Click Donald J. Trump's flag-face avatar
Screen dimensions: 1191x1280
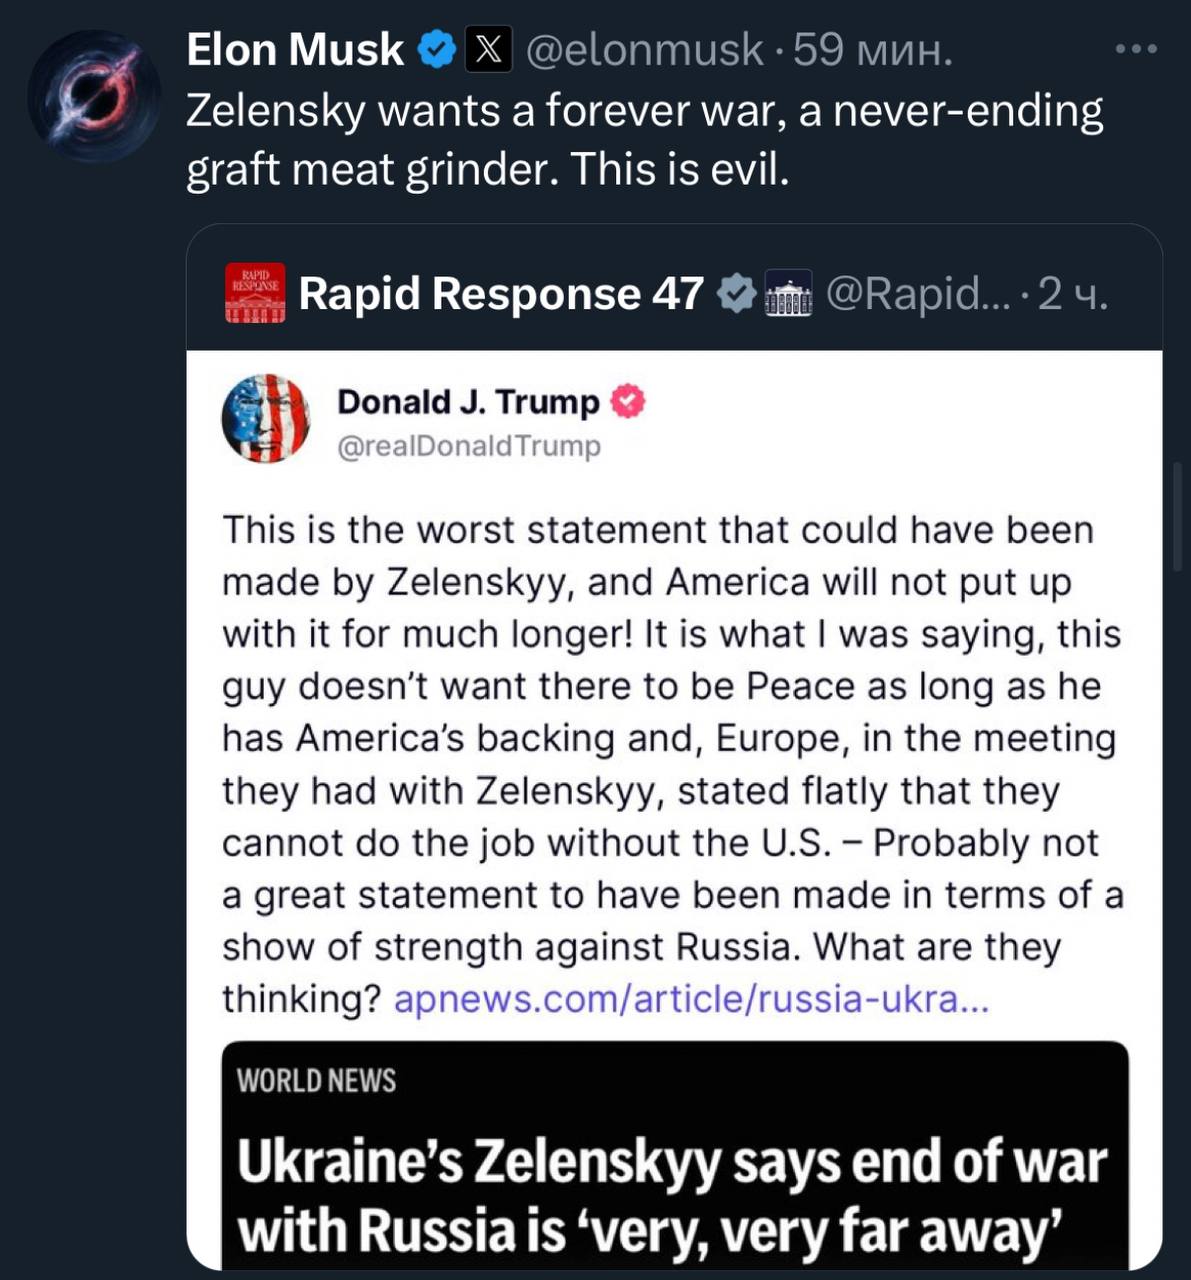click(x=265, y=419)
